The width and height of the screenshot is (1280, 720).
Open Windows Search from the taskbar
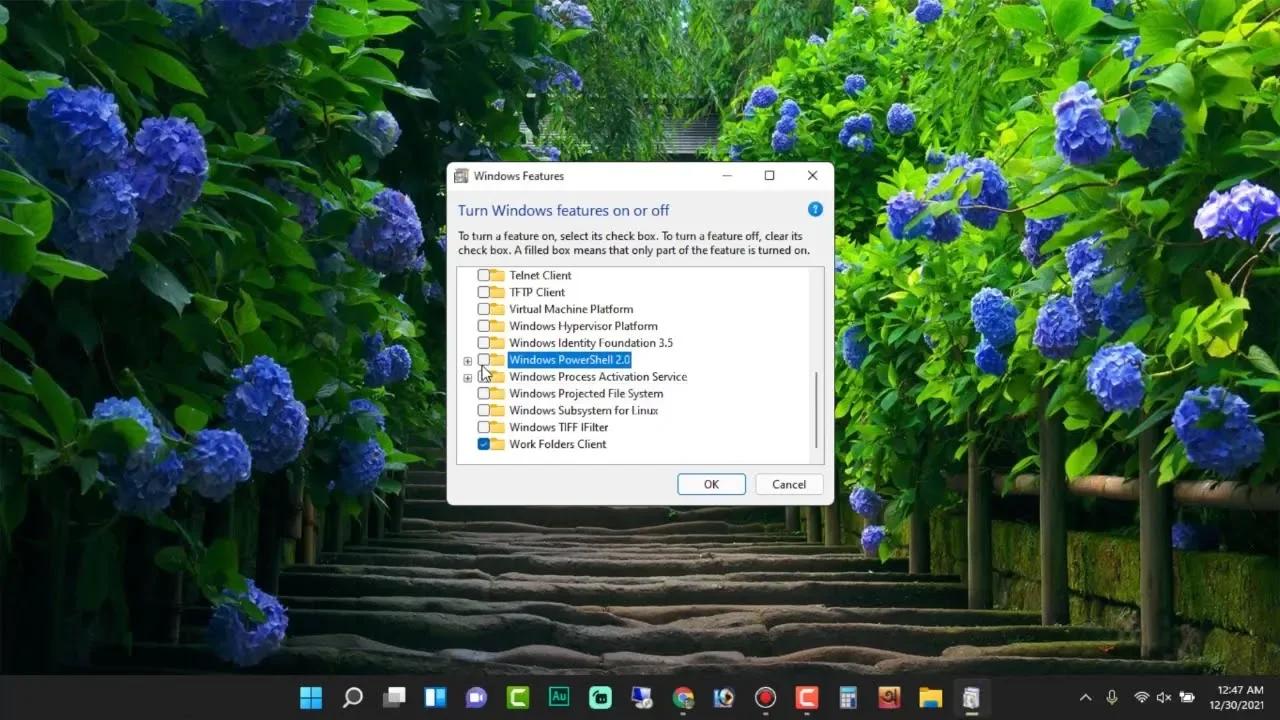[352, 697]
